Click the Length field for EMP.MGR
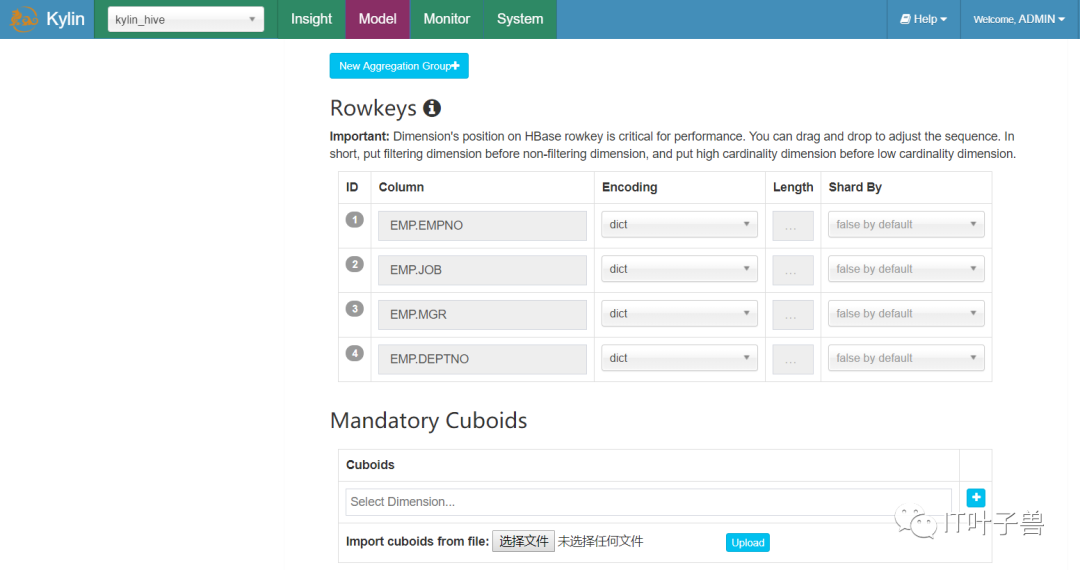The width and height of the screenshot is (1080, 570). pos(793,315)
